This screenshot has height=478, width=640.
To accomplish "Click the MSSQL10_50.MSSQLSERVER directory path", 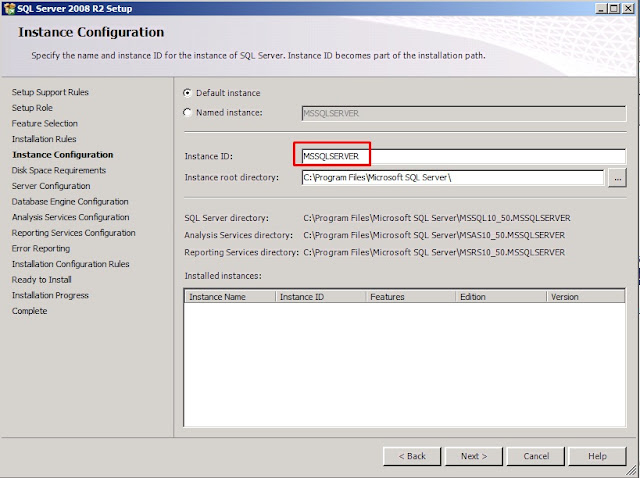I will tap(437, 218).
